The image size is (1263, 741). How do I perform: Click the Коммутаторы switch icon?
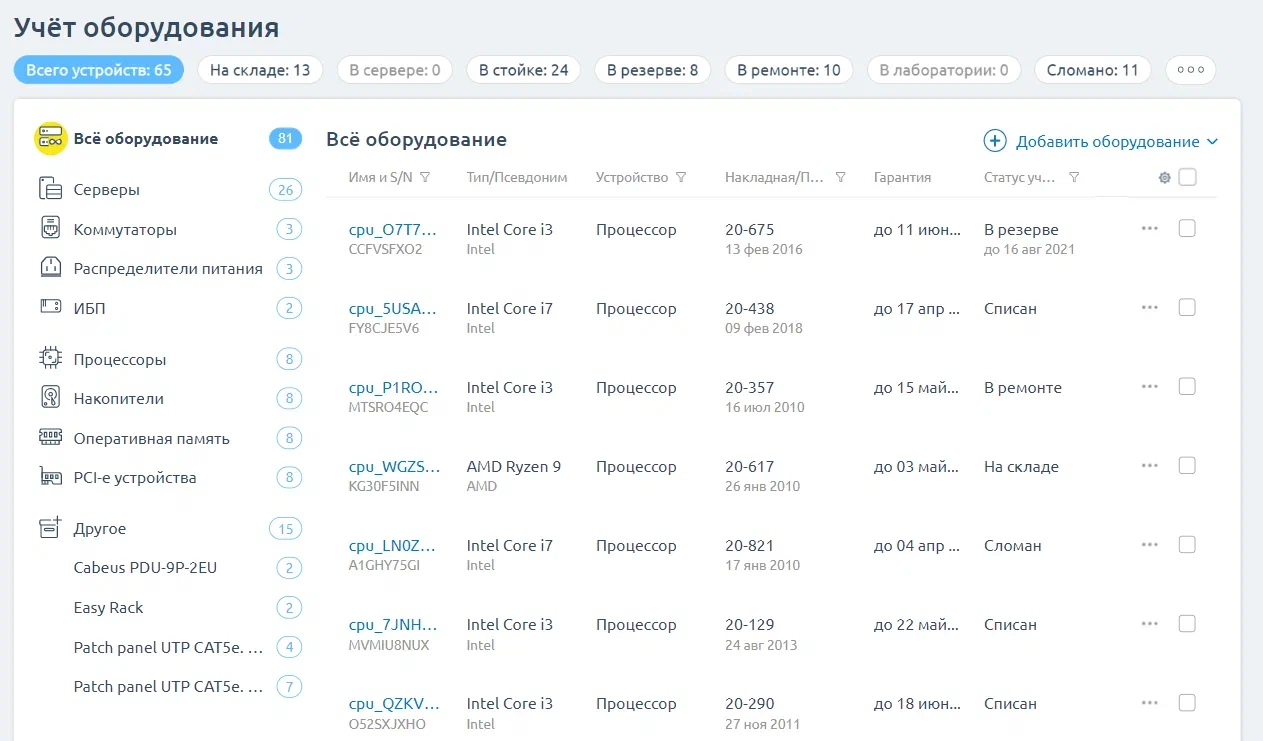tap(50, 229)
